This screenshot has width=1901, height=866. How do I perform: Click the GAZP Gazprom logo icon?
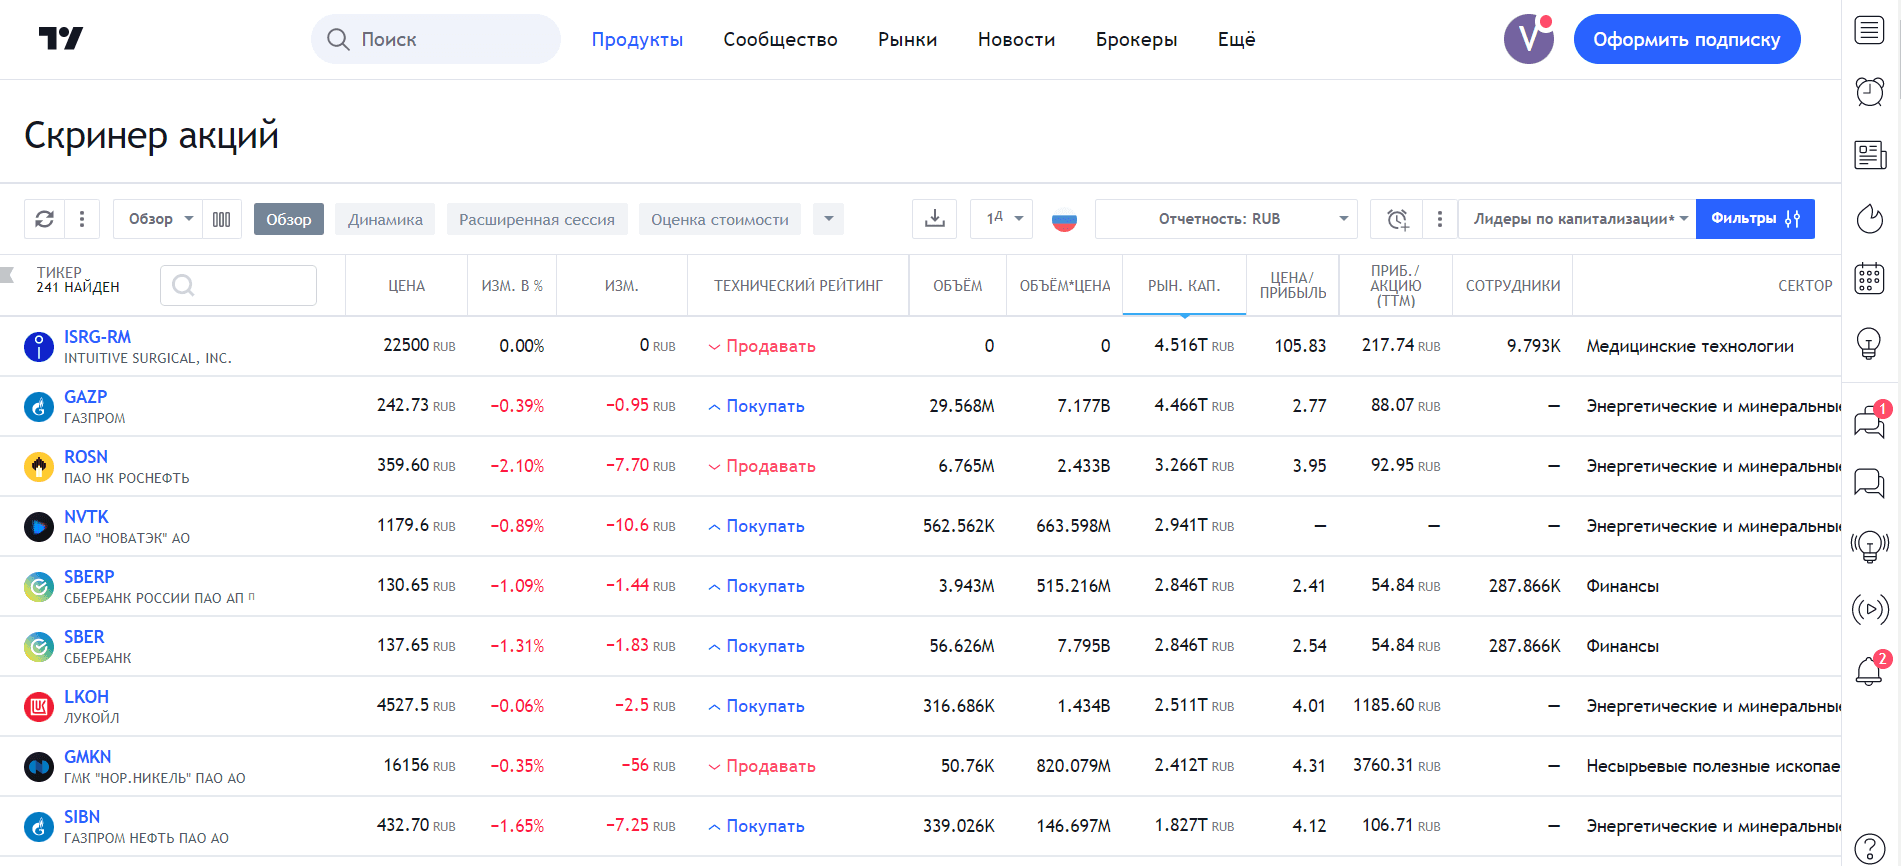(x=39, y=407)
